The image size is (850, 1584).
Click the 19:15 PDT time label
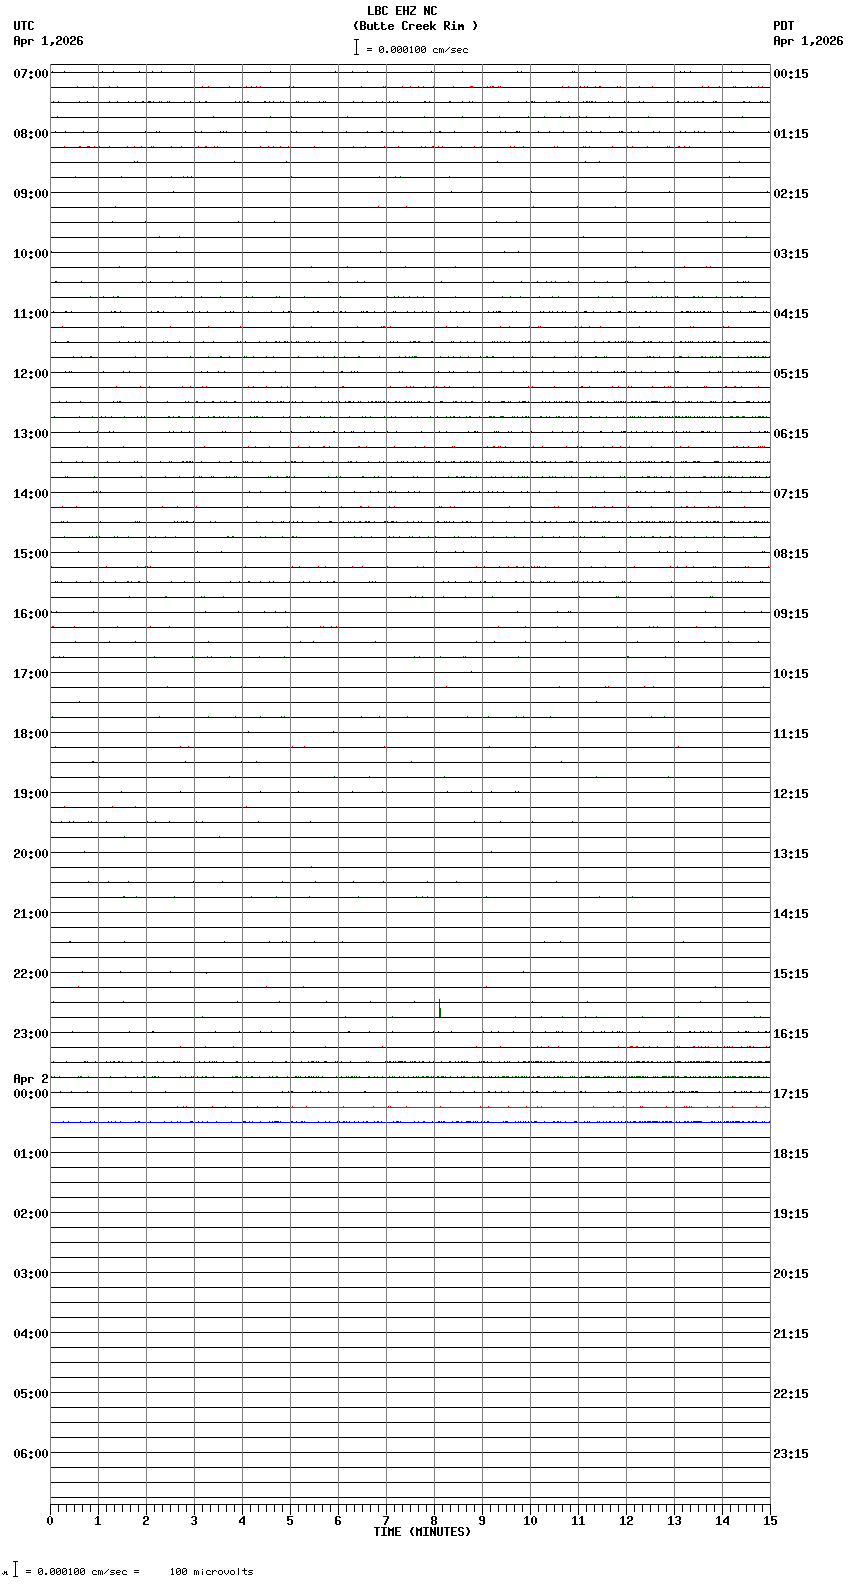[x=791, y=1214]
